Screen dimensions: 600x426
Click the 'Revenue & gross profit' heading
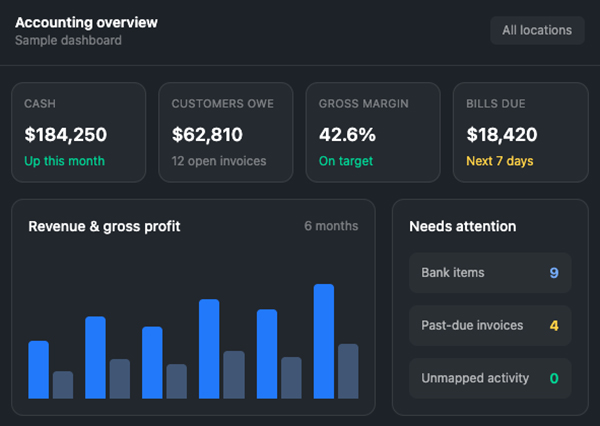pos(104,227)
